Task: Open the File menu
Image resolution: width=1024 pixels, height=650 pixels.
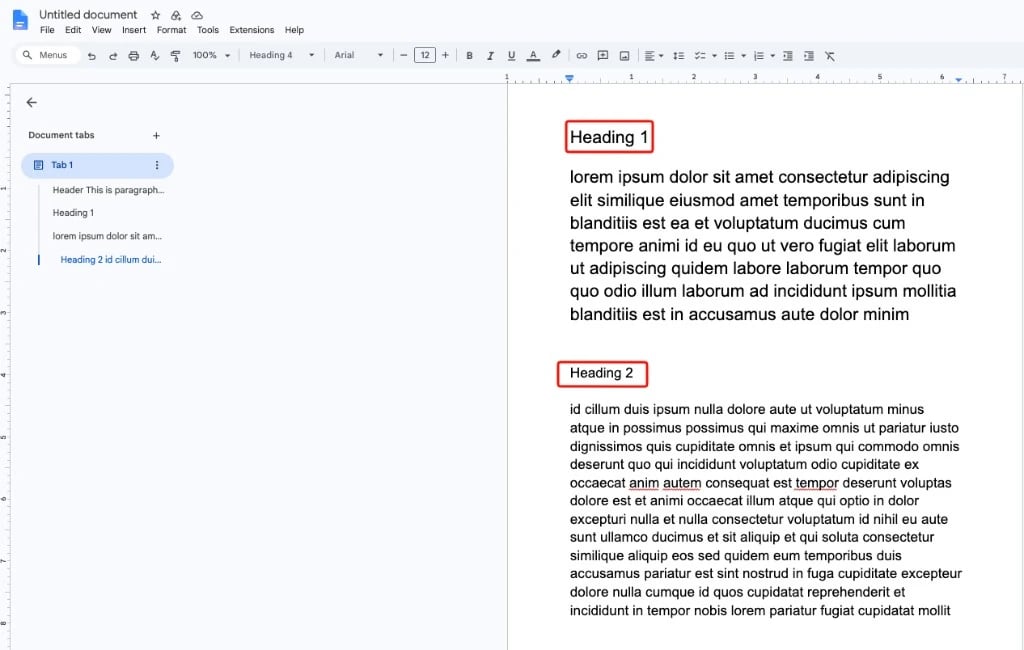Action: point(47,30)
